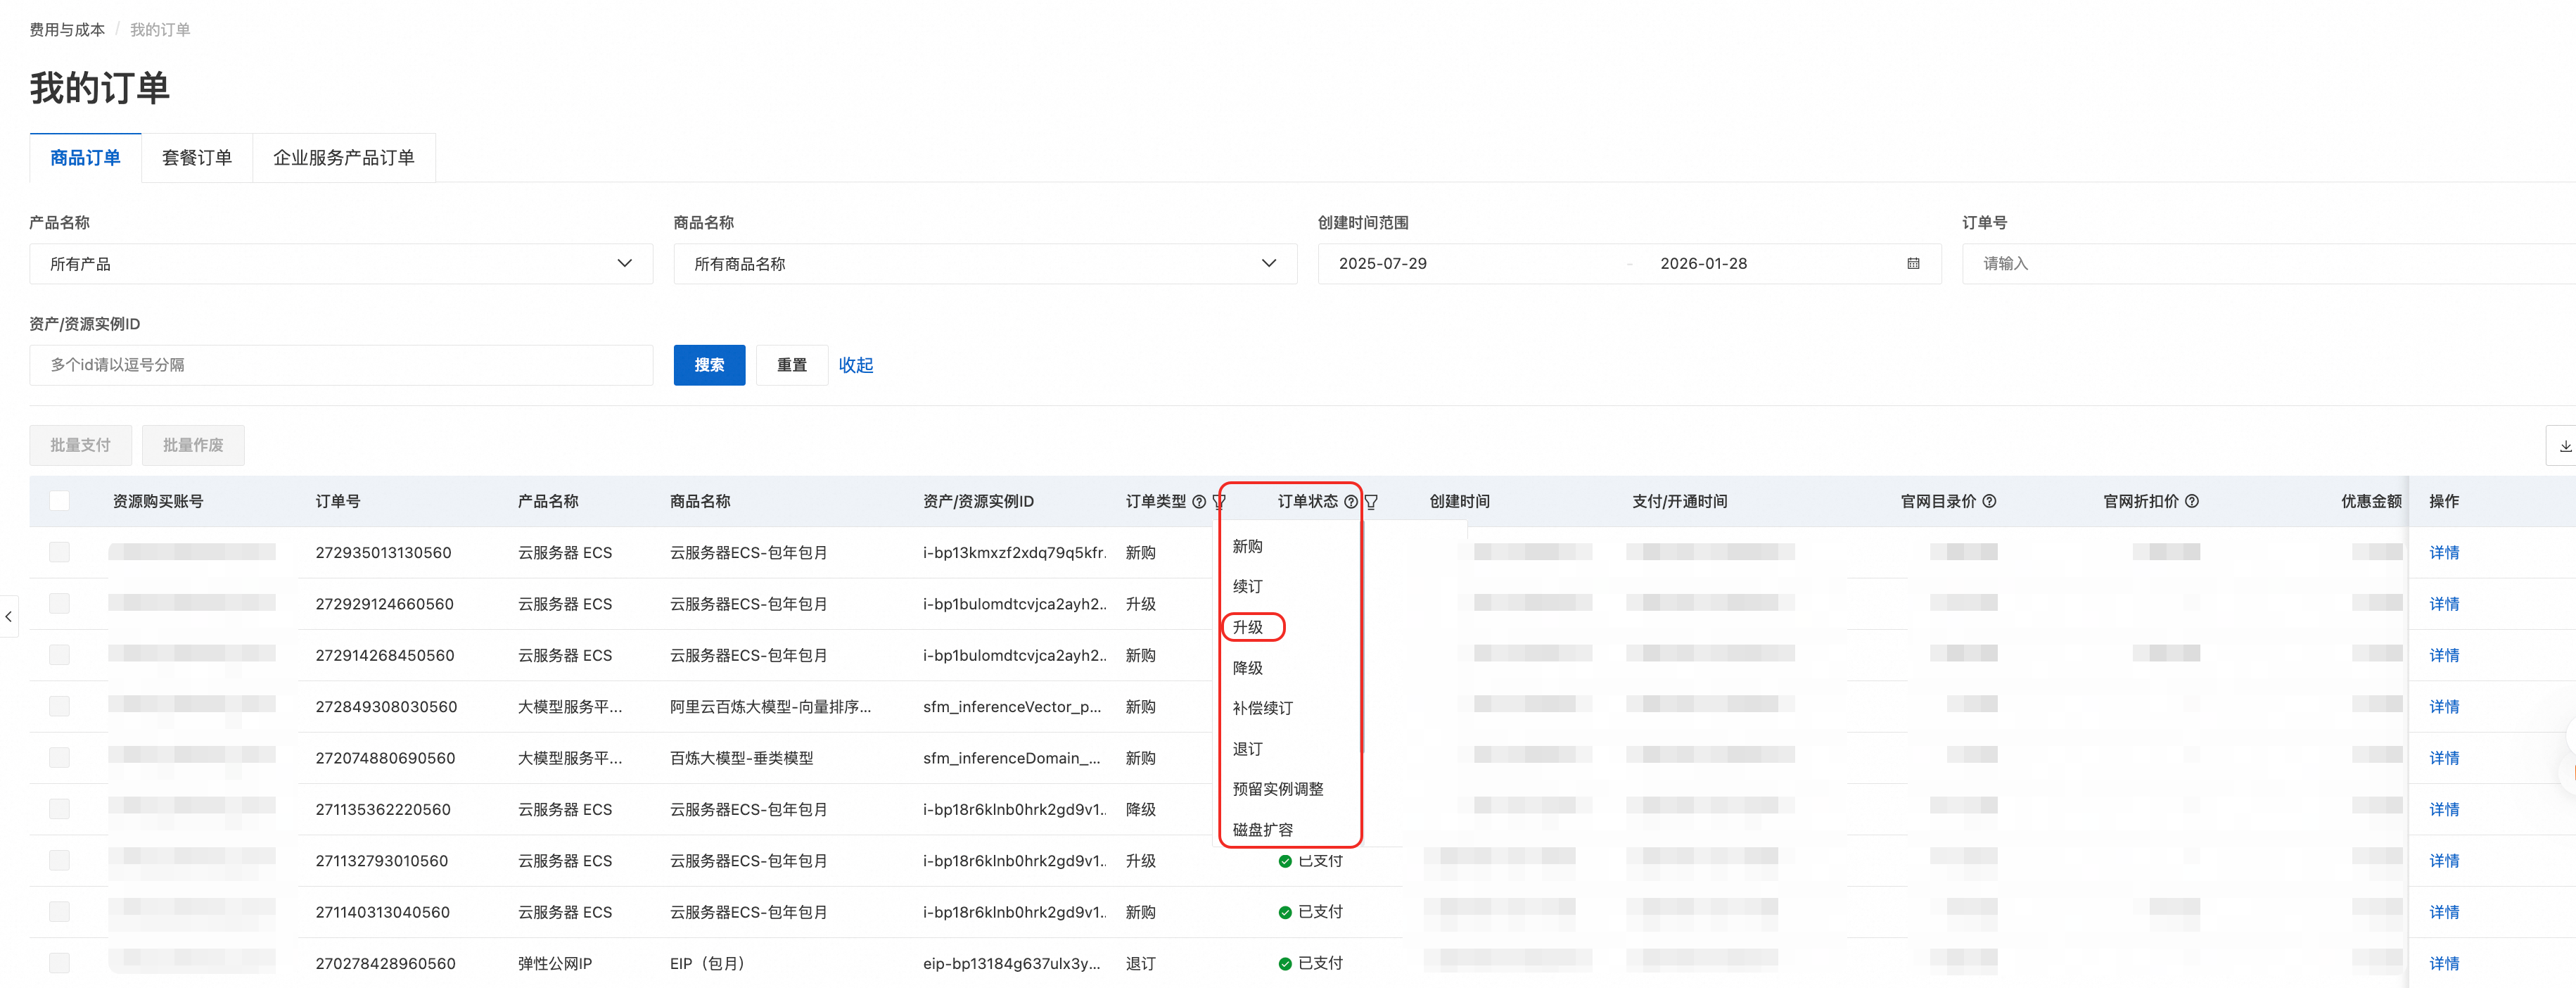2576x988 pixels.
Task: Go to 费用与成本 in the breadcrumb
Action: coord(67,30)
